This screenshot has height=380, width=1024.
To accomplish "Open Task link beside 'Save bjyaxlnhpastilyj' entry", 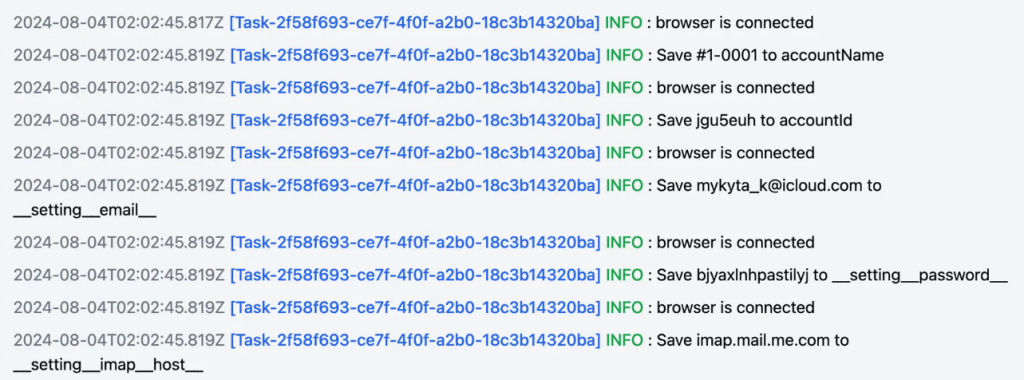I will (415, 275).
